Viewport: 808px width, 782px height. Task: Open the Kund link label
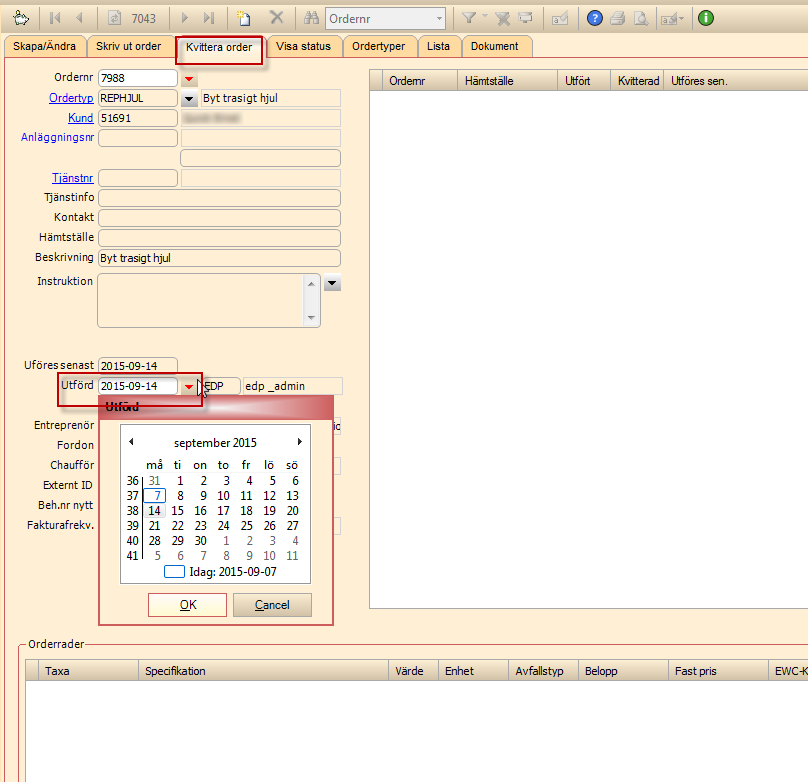click(81, 118)
